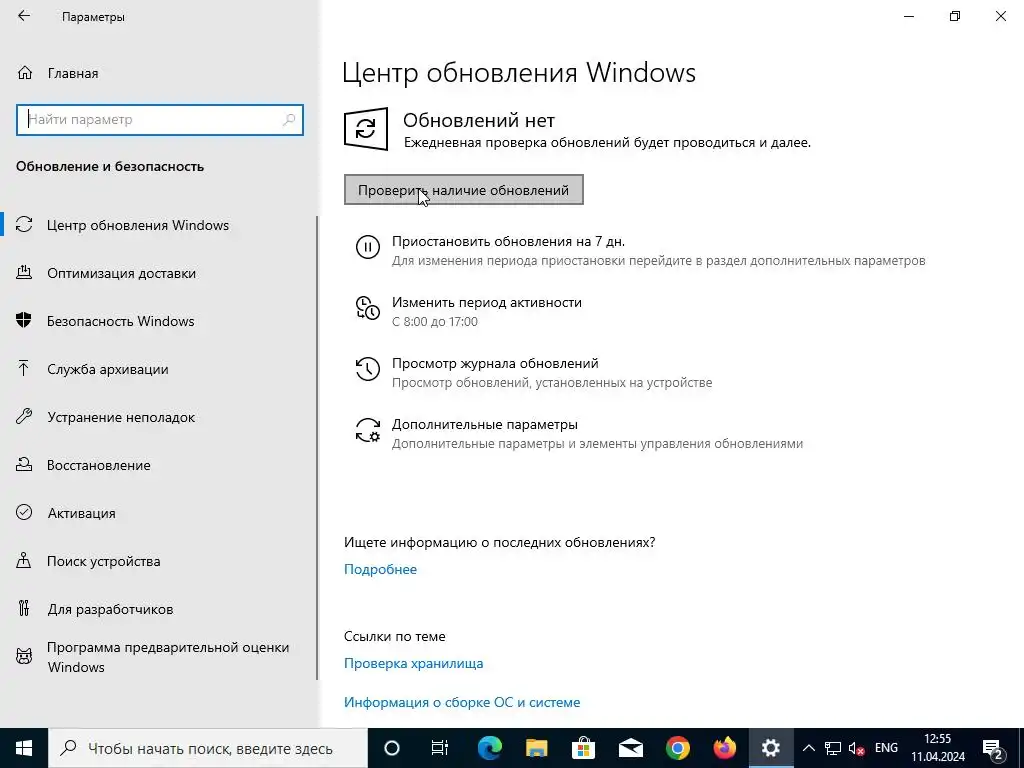Screen dimensions: 1024x768
Task: Open the Windows Start menu
Action: [24, 748]
